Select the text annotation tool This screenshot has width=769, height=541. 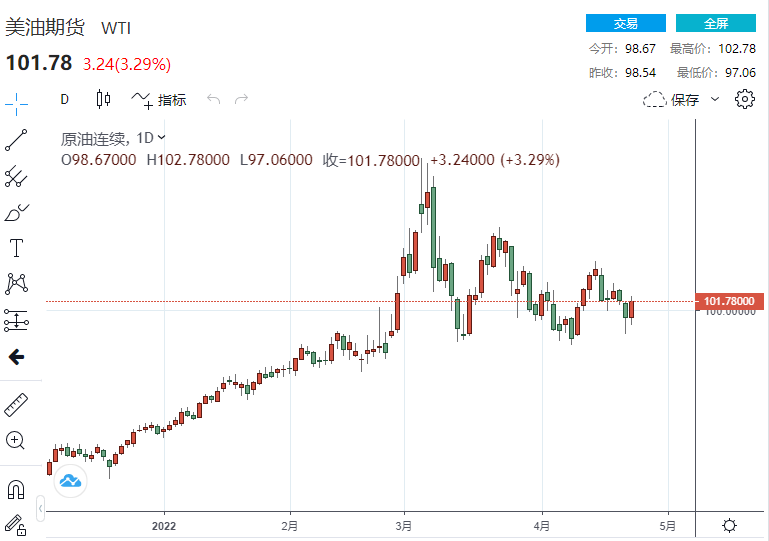tap(16, 247)
